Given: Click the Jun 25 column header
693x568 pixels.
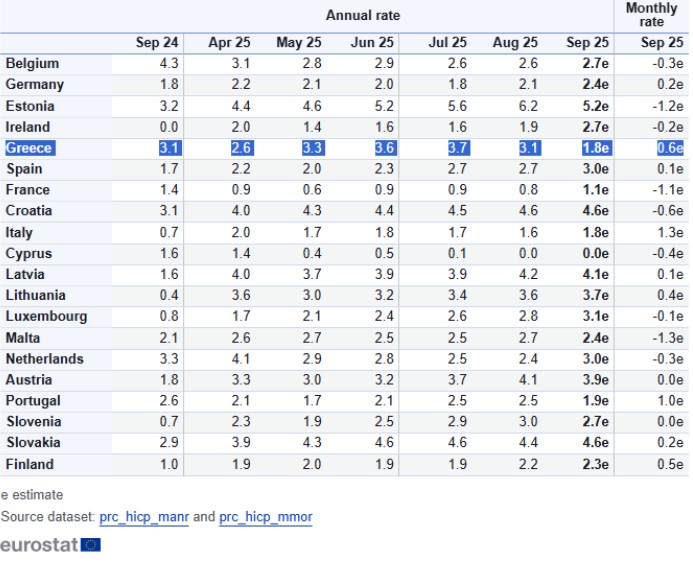Looking at the screenshot, I should coord(372,42).
